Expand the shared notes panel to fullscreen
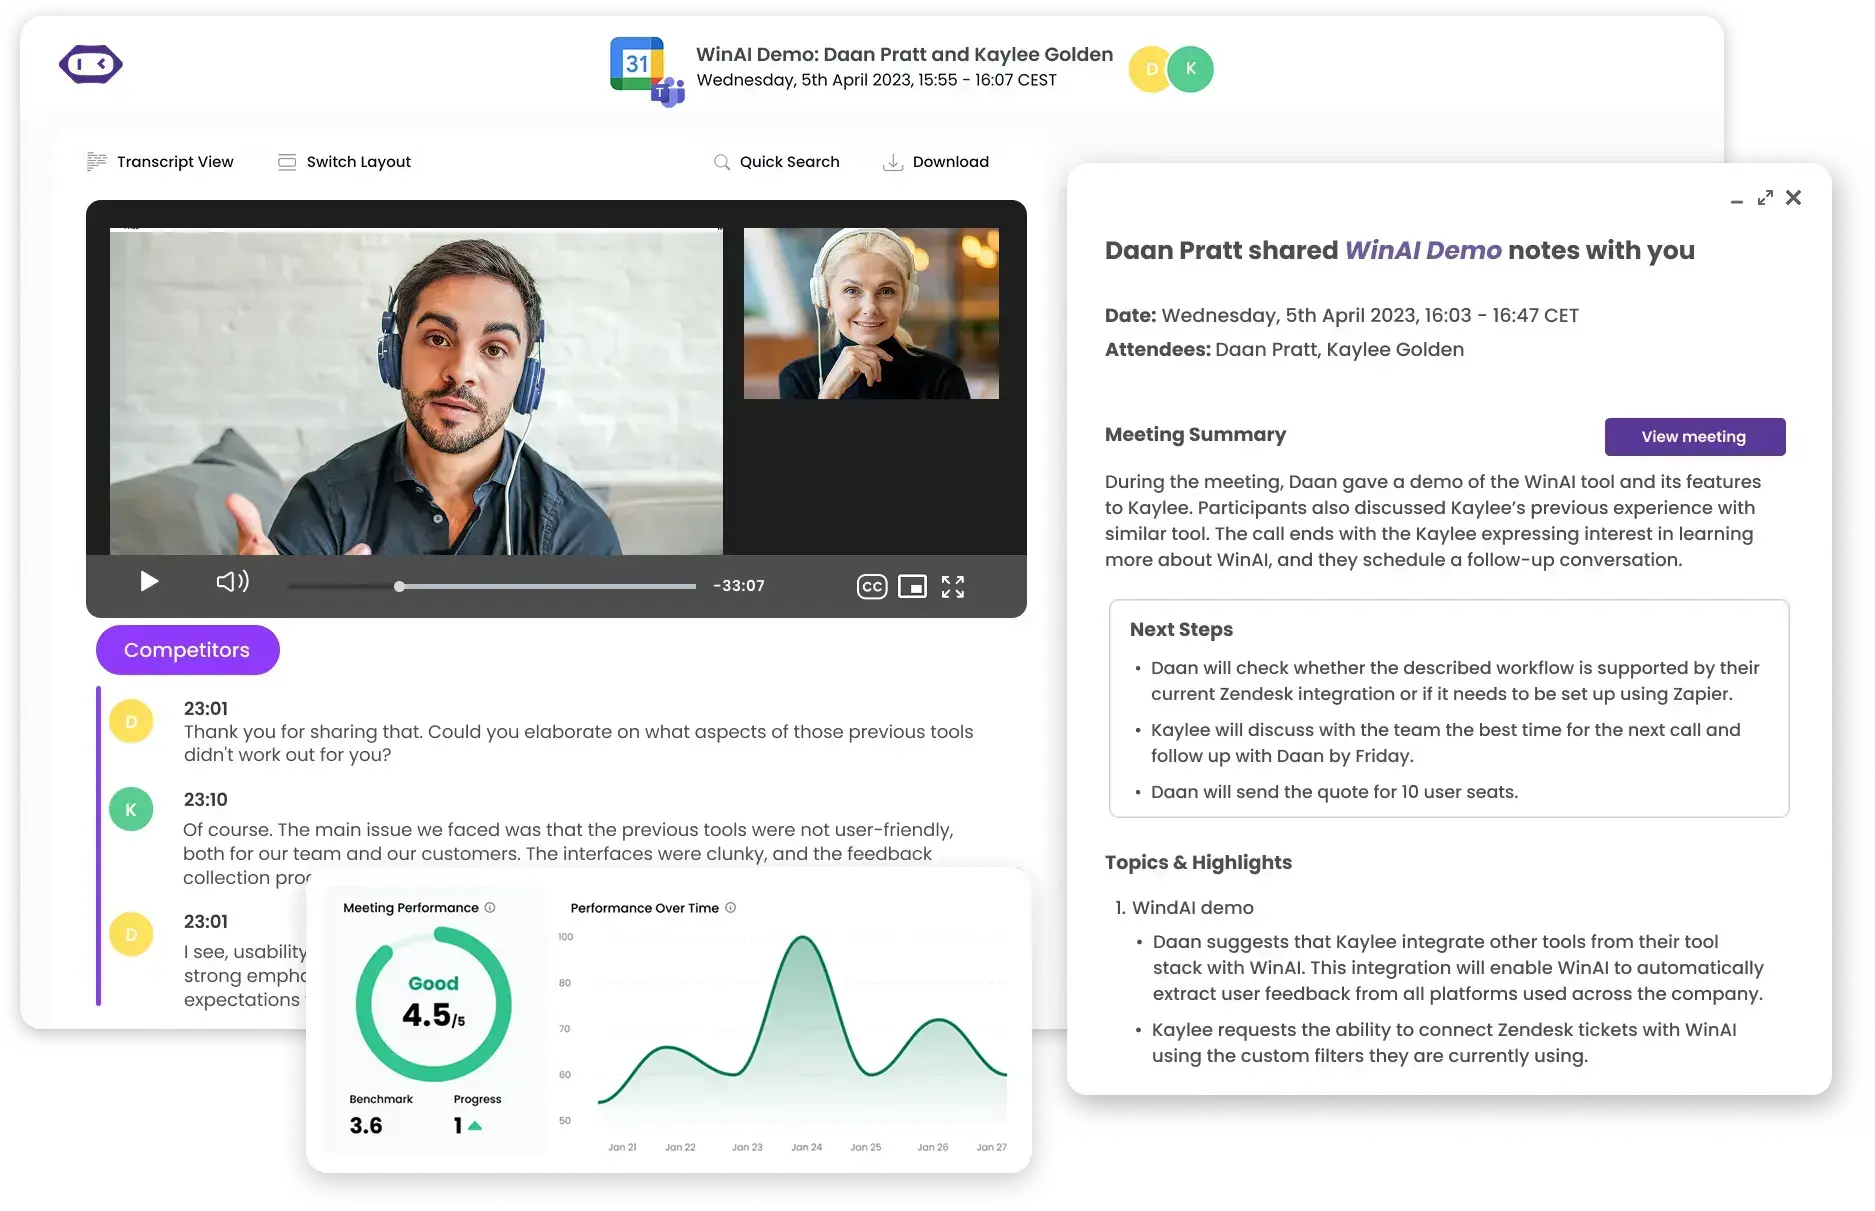The height and width of the screenshot is (1211, 1875). [1765, 197]
